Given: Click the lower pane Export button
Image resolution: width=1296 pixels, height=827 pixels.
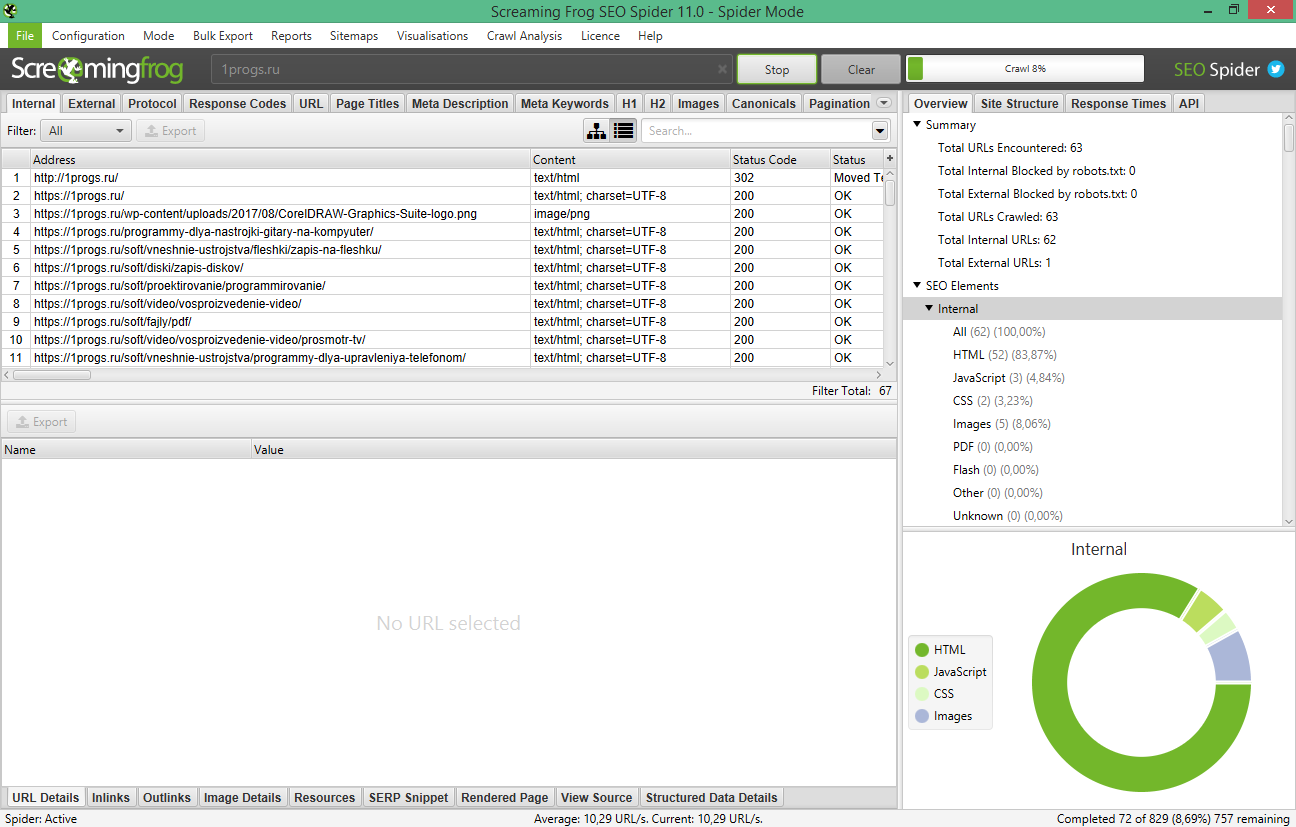Looking at the screenshot, I should point(42,422).
